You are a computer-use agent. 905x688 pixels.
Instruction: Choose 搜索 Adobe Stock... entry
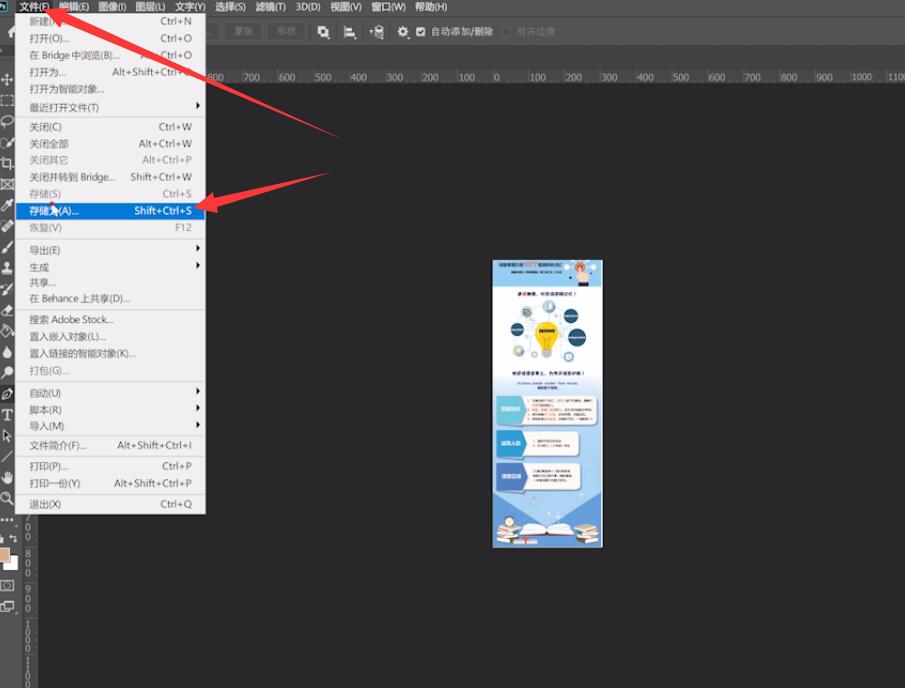pos(110,320)
